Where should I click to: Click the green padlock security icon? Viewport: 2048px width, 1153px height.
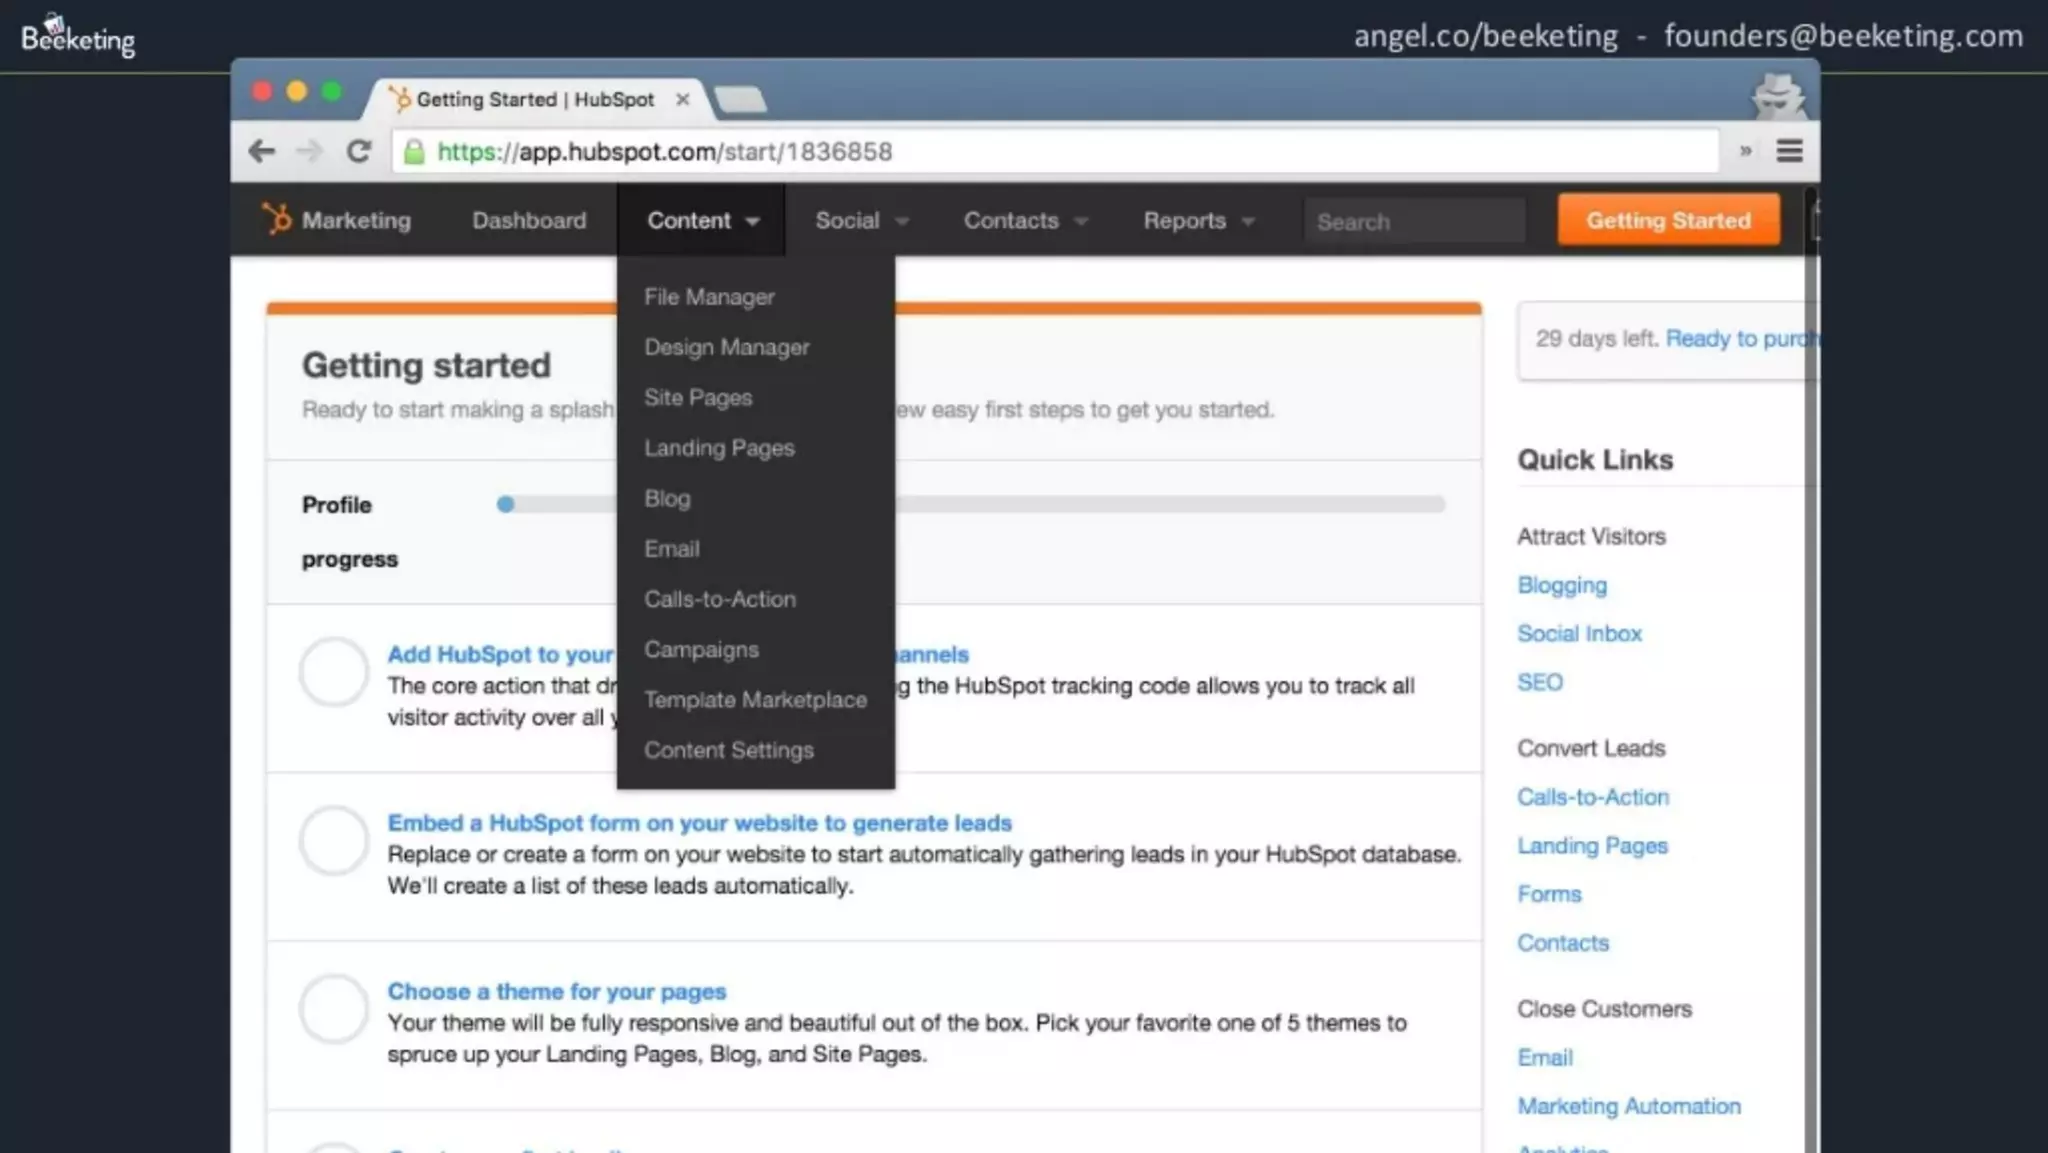pyautogui.click(x=414, y=152)
